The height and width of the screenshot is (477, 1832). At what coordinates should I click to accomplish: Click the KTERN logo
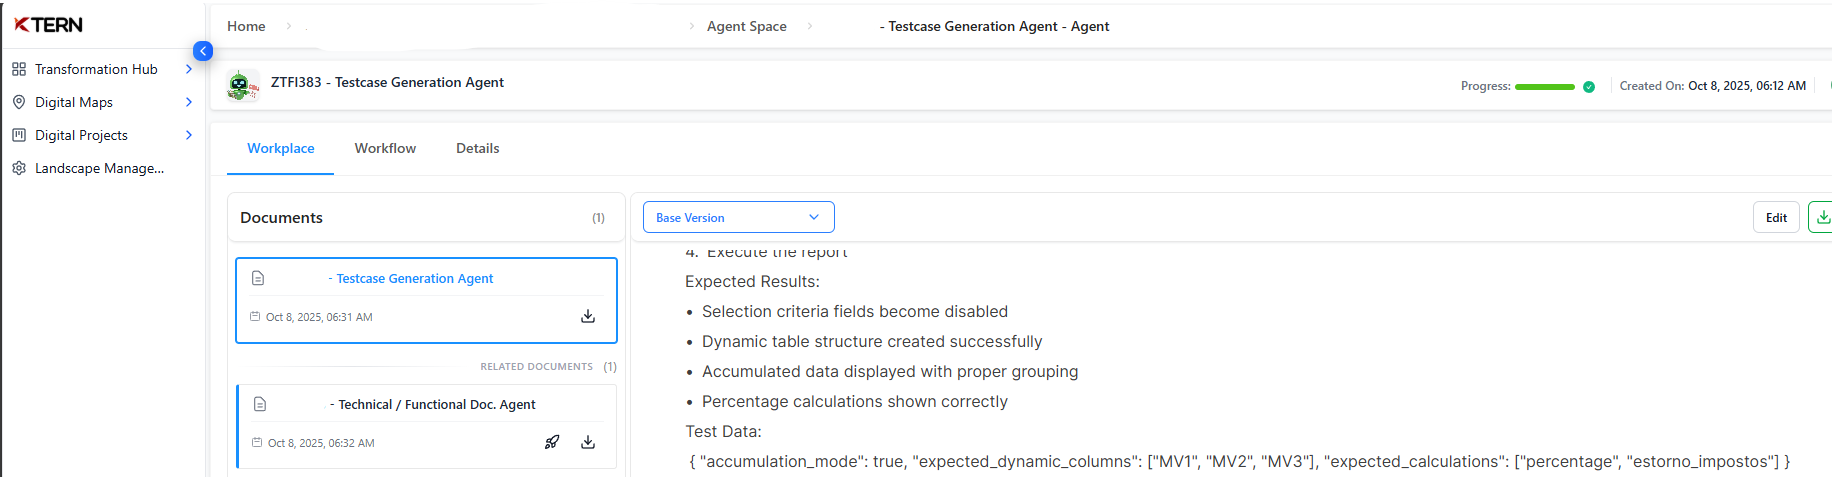tap(48, 25)
